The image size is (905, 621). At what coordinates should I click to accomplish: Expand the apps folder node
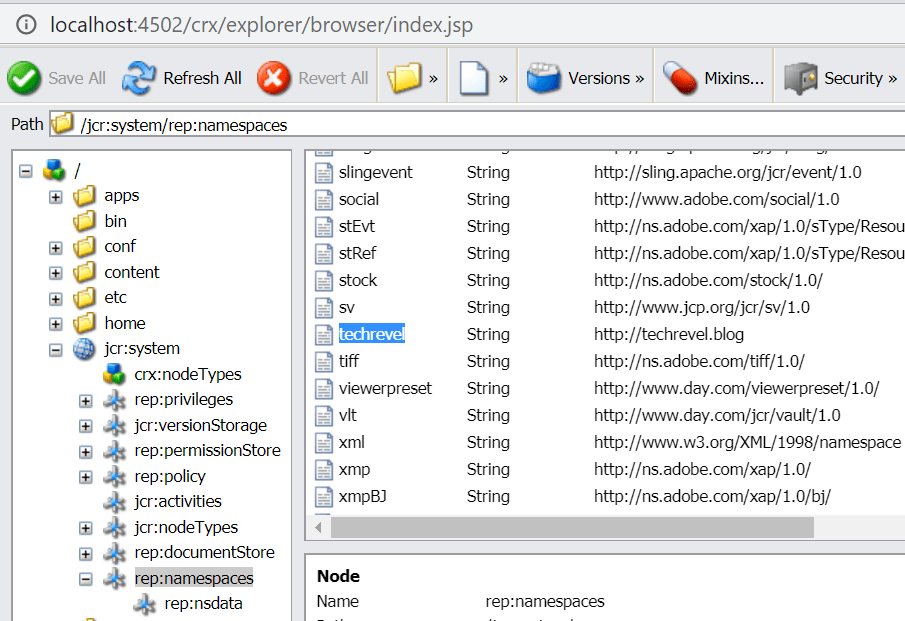[x=56, y=196]
